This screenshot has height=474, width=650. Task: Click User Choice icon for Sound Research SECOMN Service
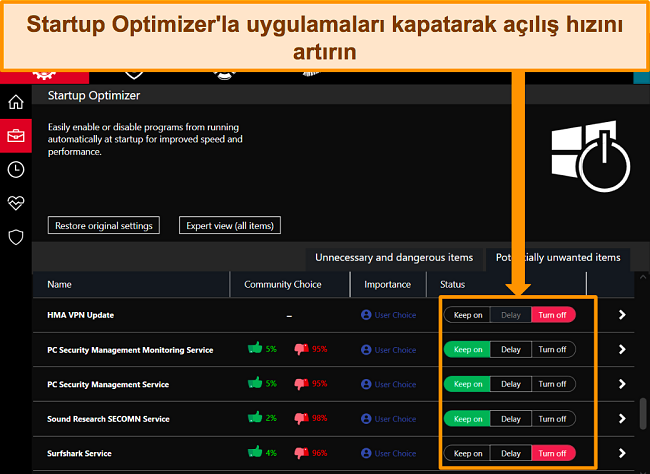(x=366, y=419)
